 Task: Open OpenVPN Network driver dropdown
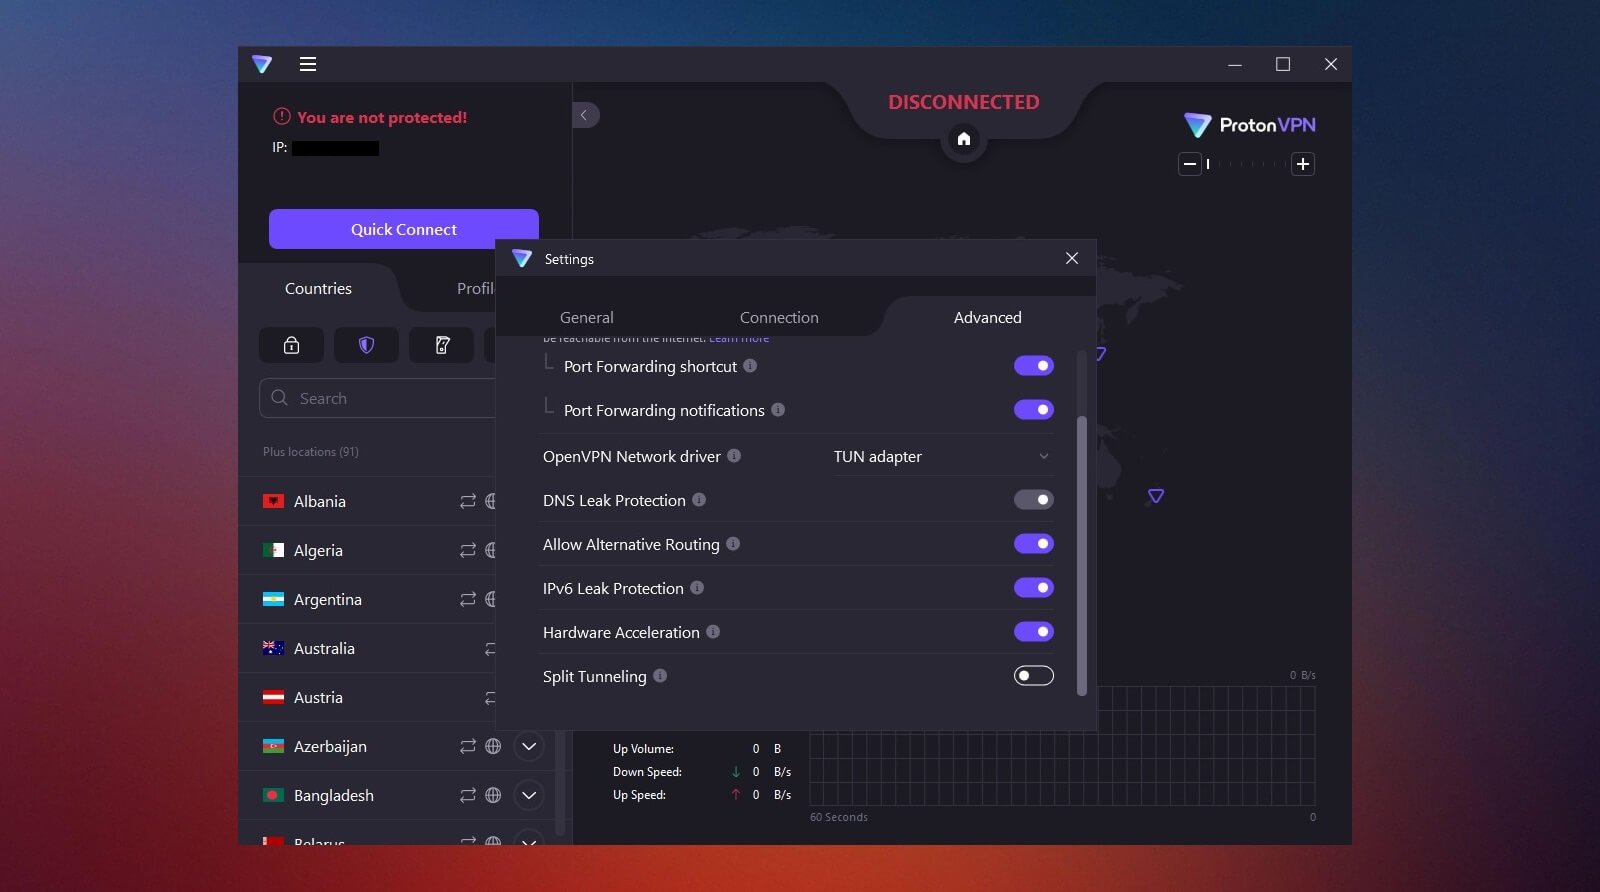point(942,456)
